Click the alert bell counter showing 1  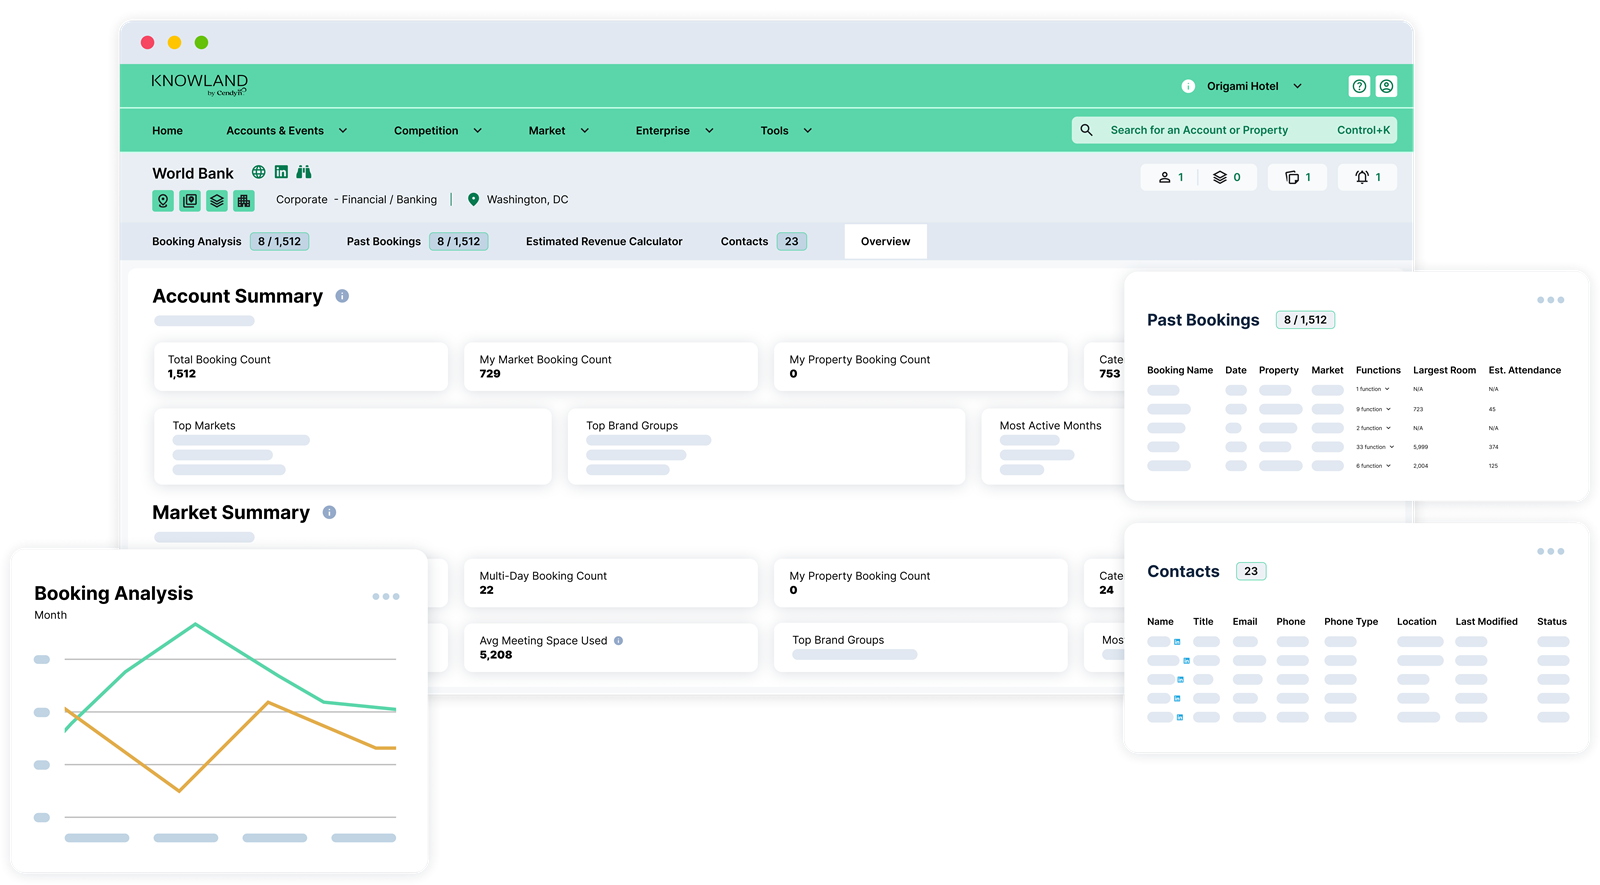click(x=1367, y=177)
